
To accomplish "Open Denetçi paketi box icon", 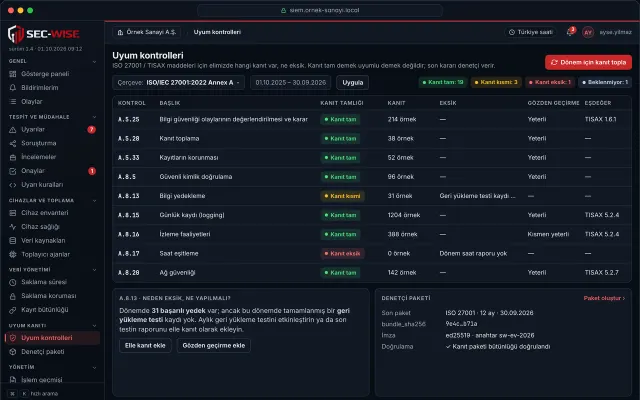I will coord(13,352).
